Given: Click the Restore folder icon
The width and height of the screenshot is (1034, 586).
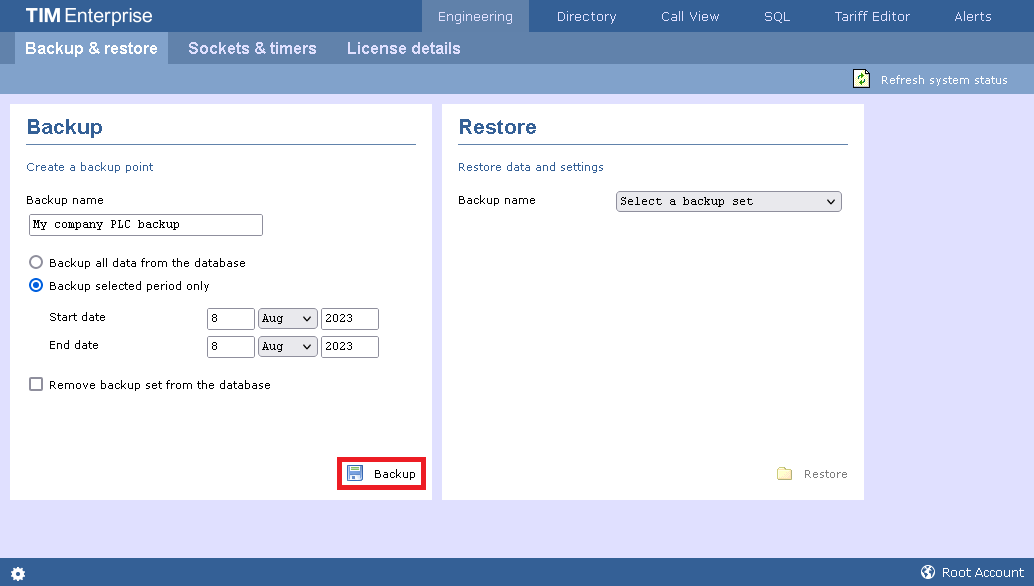Looking at the screenshot, I should [x=785, y=474].
